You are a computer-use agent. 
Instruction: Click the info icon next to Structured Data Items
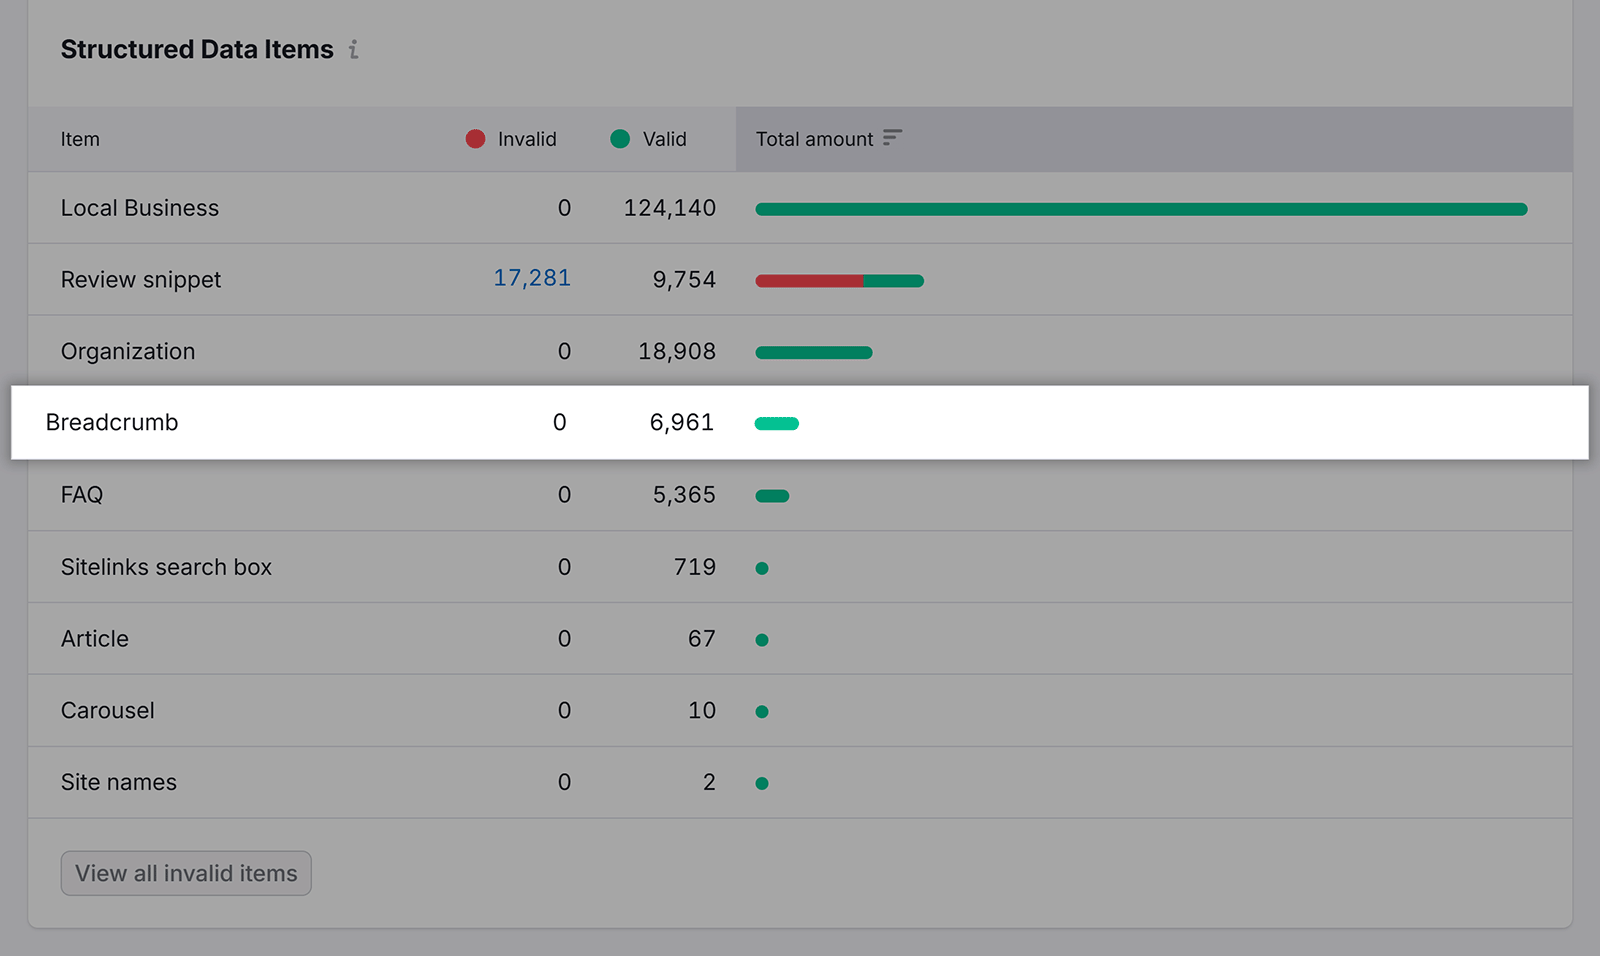352,48
